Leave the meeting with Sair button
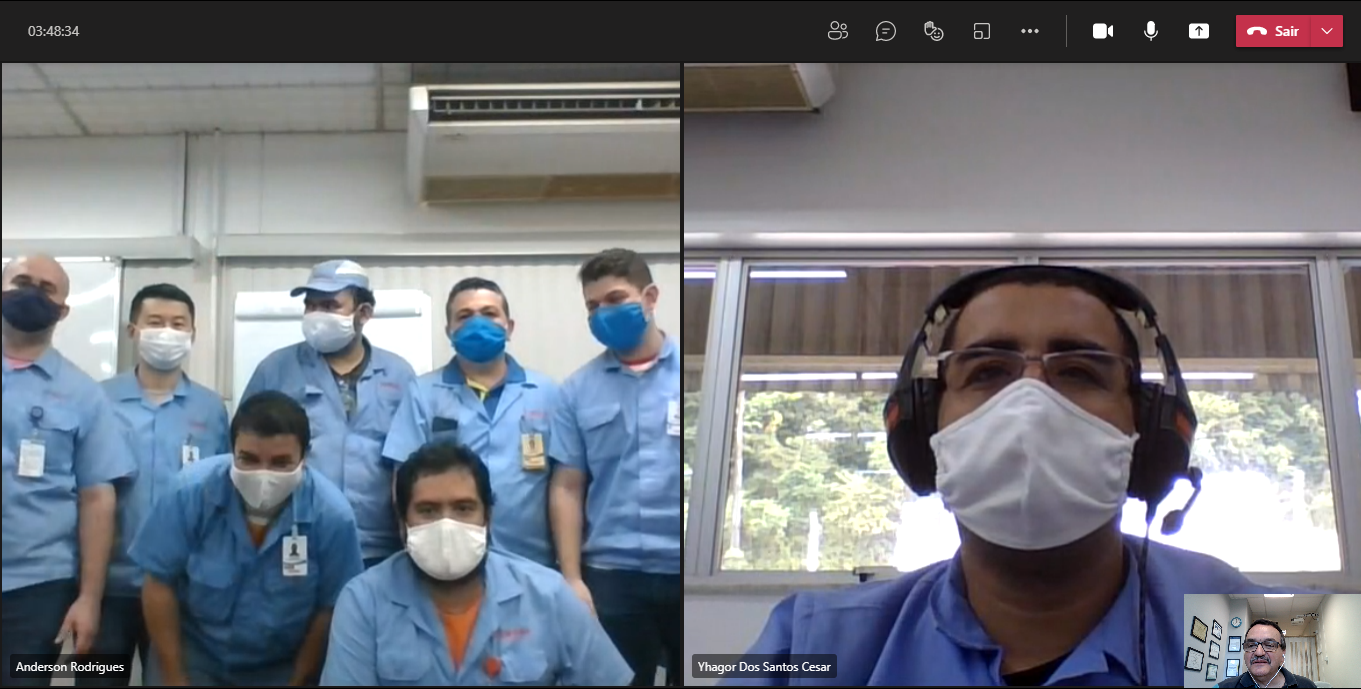Screen dimensions: 1361x689 pyautogui.click(x=1273, y=31)
